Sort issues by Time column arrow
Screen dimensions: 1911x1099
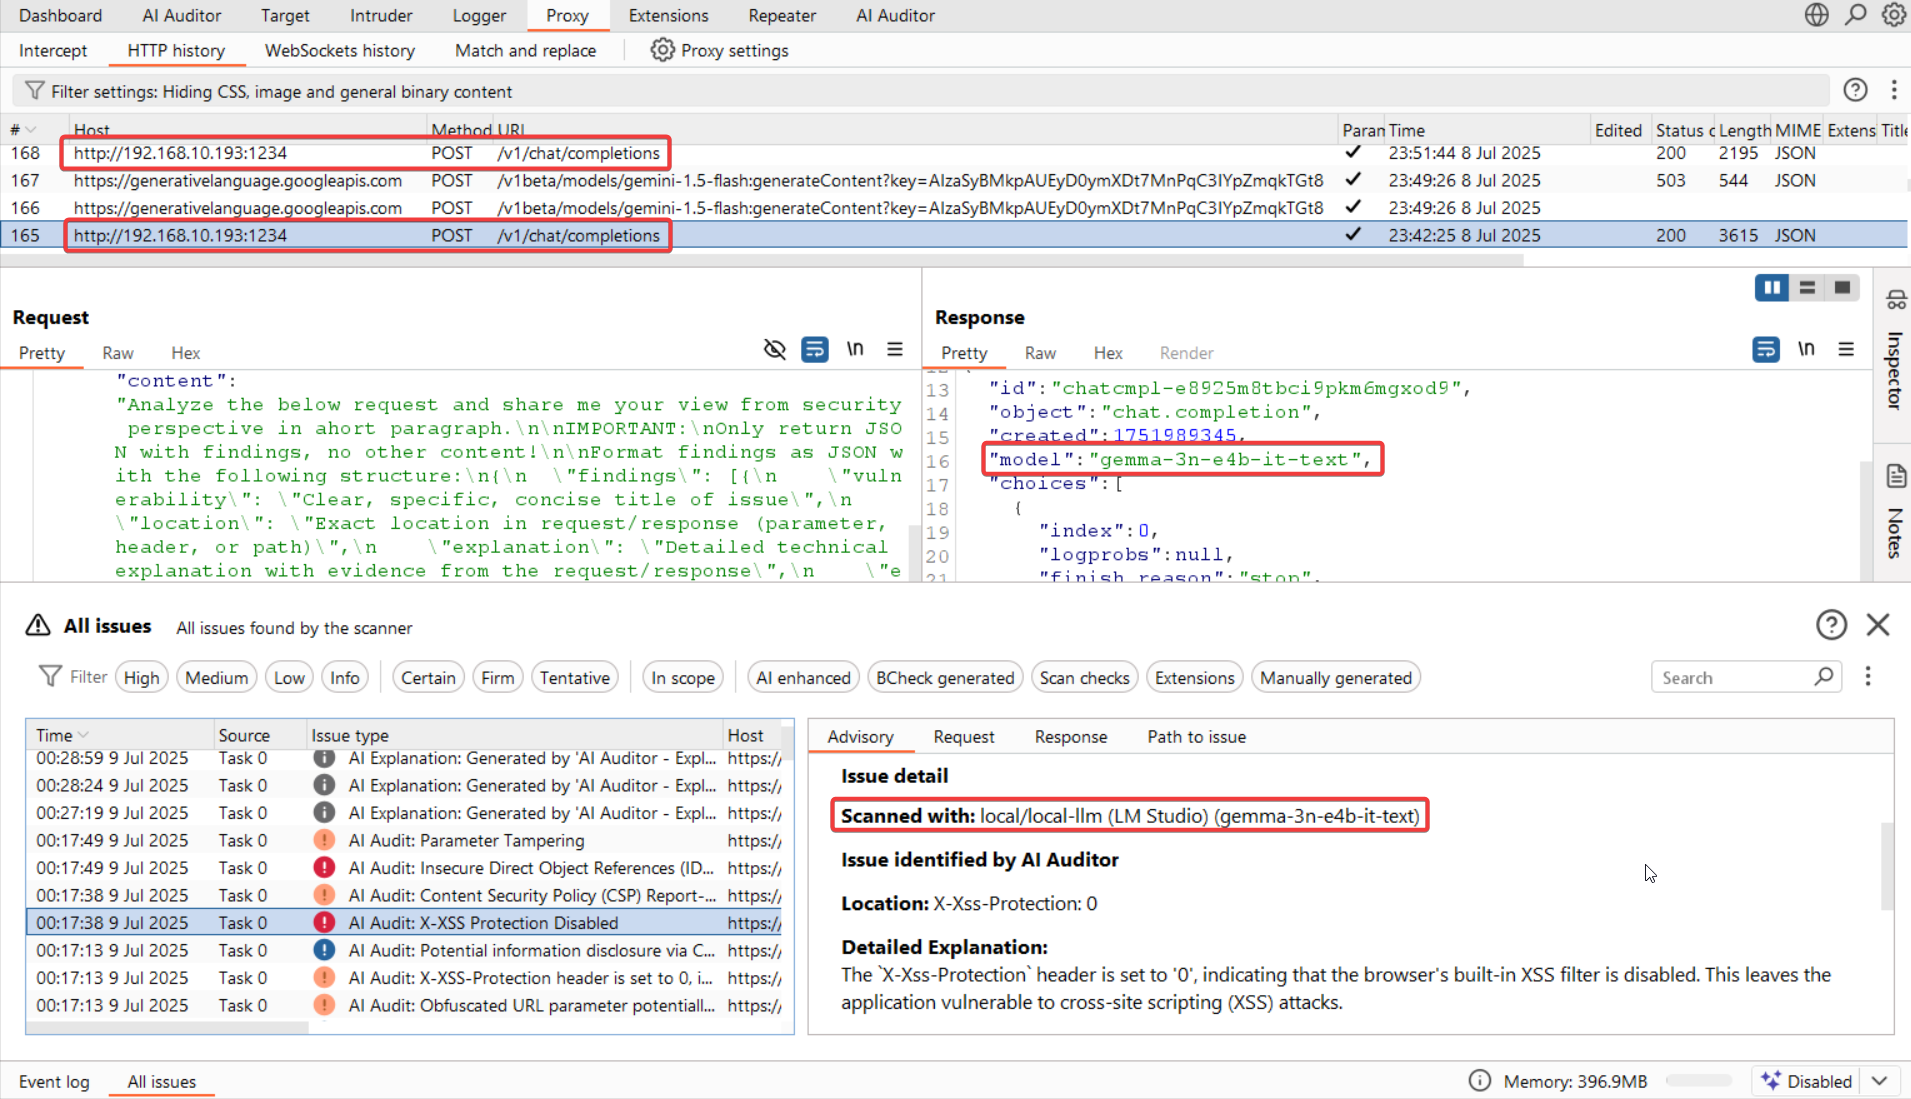(83, 735)
